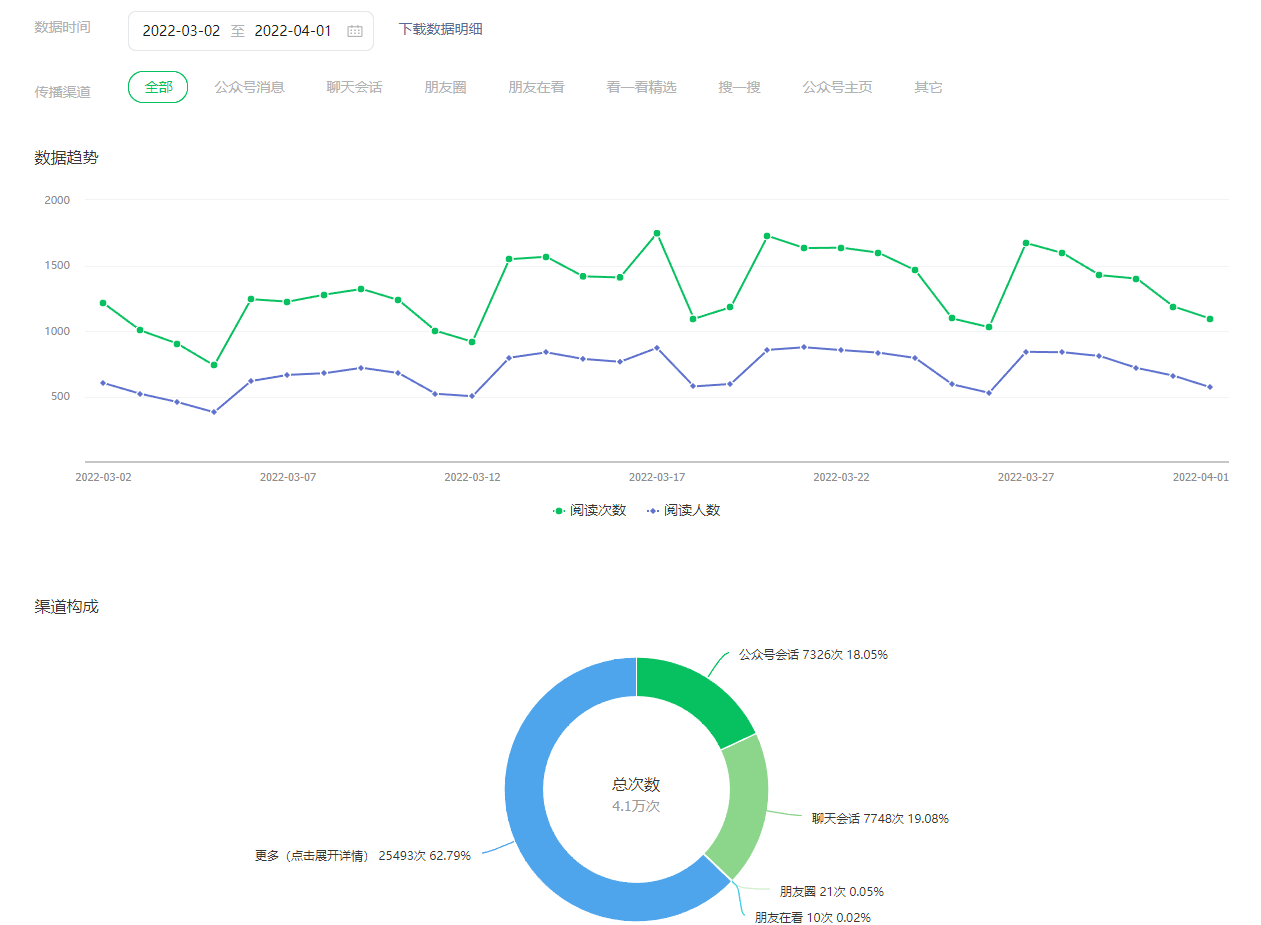Click 下载数据明细 download link
Image resolution: width=1261 pixels, height=925 pixels.
point(440,29)
